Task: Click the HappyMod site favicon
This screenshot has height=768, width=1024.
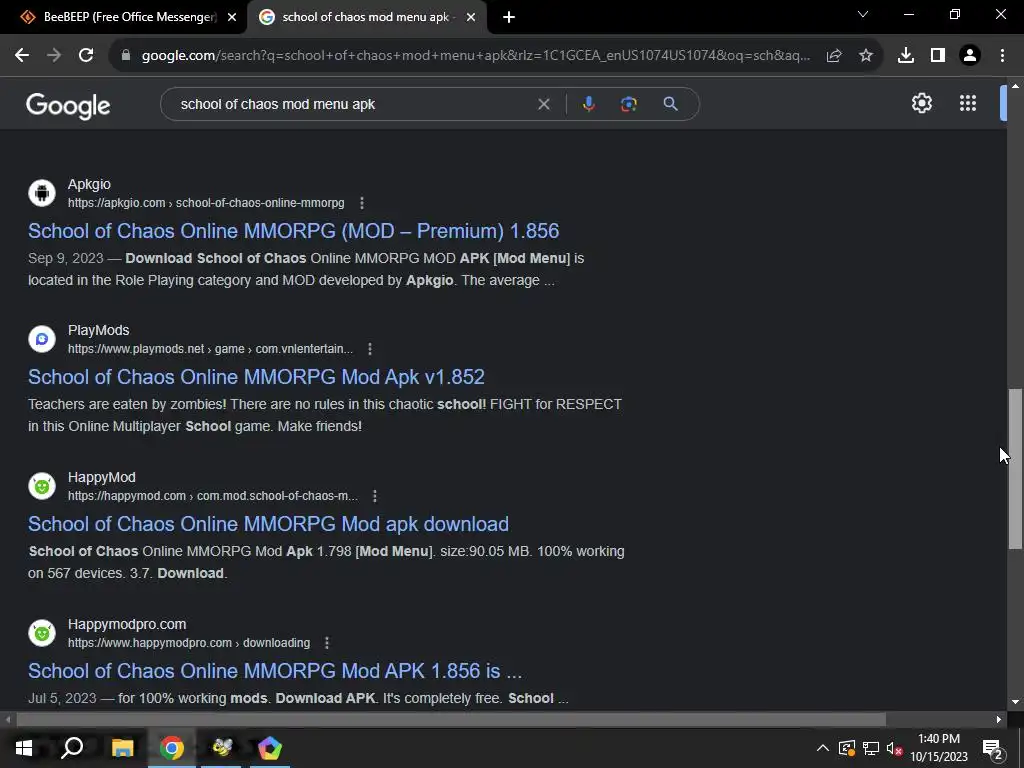Action: (x=42, y=486)
